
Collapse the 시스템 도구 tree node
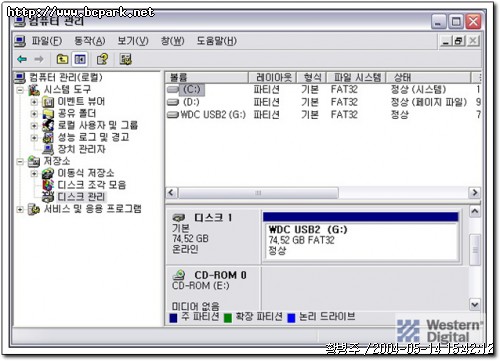tap(20, 90)
